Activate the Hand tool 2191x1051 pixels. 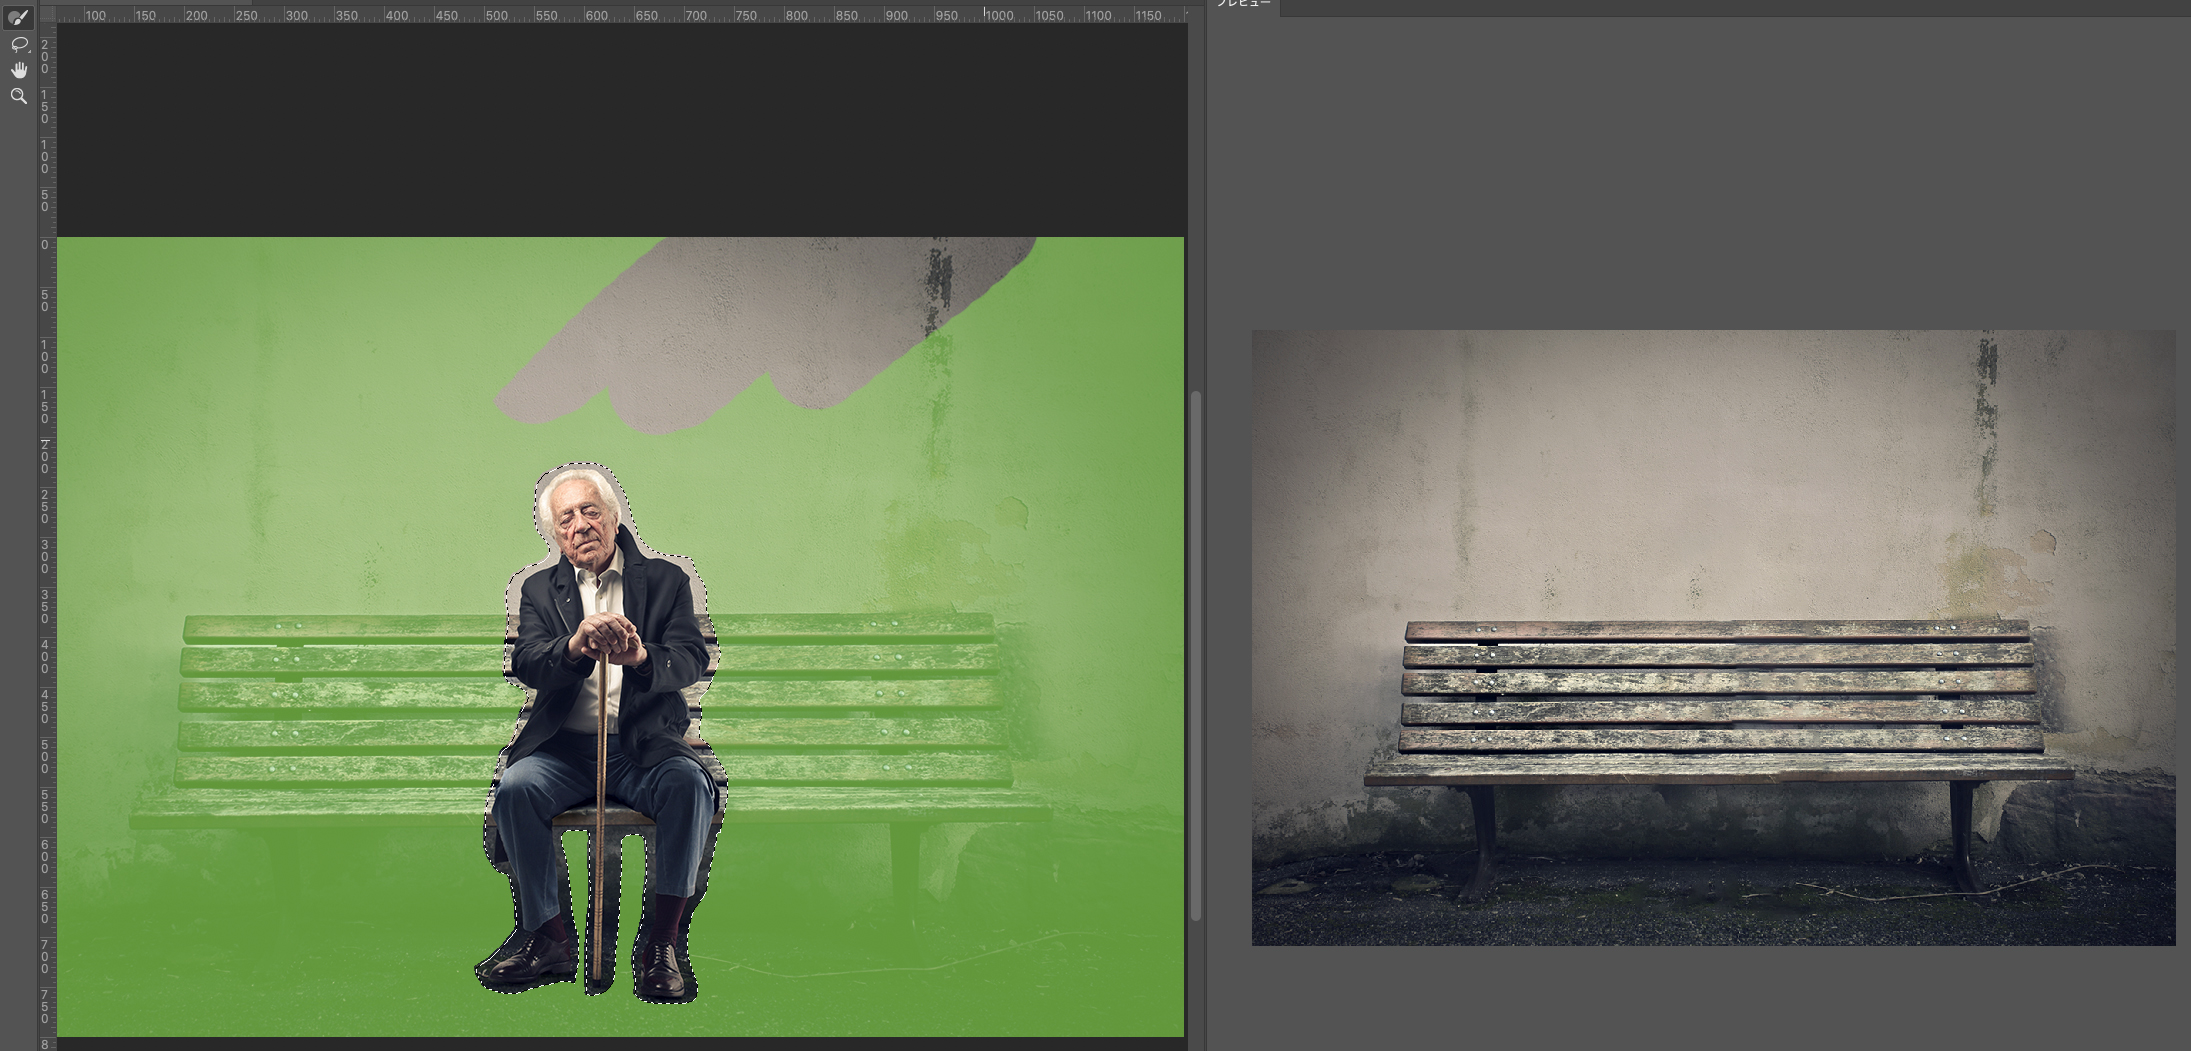[18, 70]
